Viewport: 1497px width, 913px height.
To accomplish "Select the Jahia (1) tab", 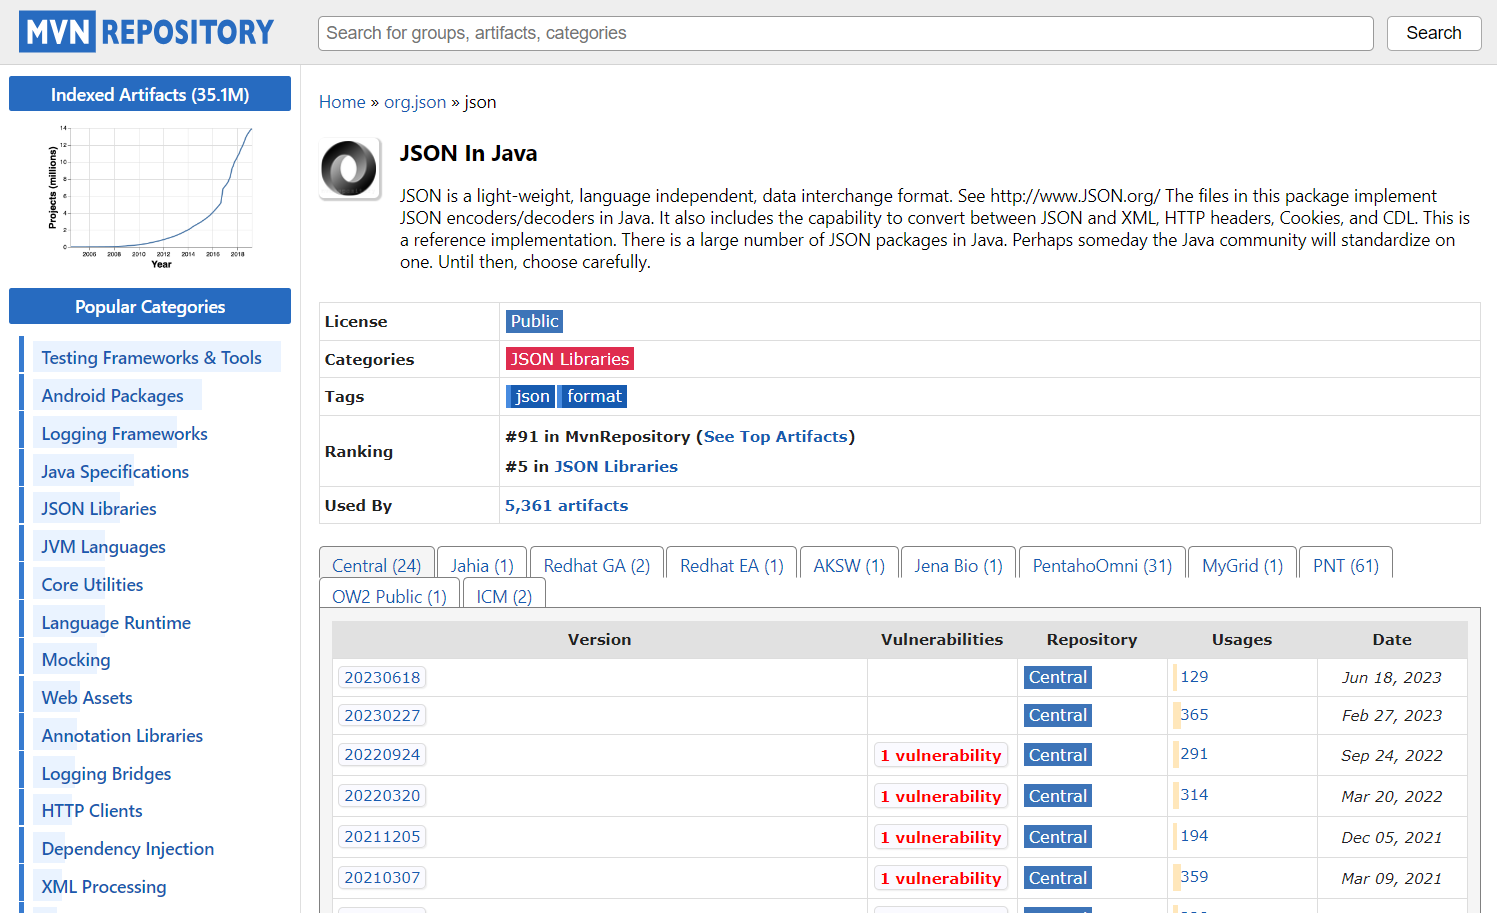I will [x=482, y=565].
